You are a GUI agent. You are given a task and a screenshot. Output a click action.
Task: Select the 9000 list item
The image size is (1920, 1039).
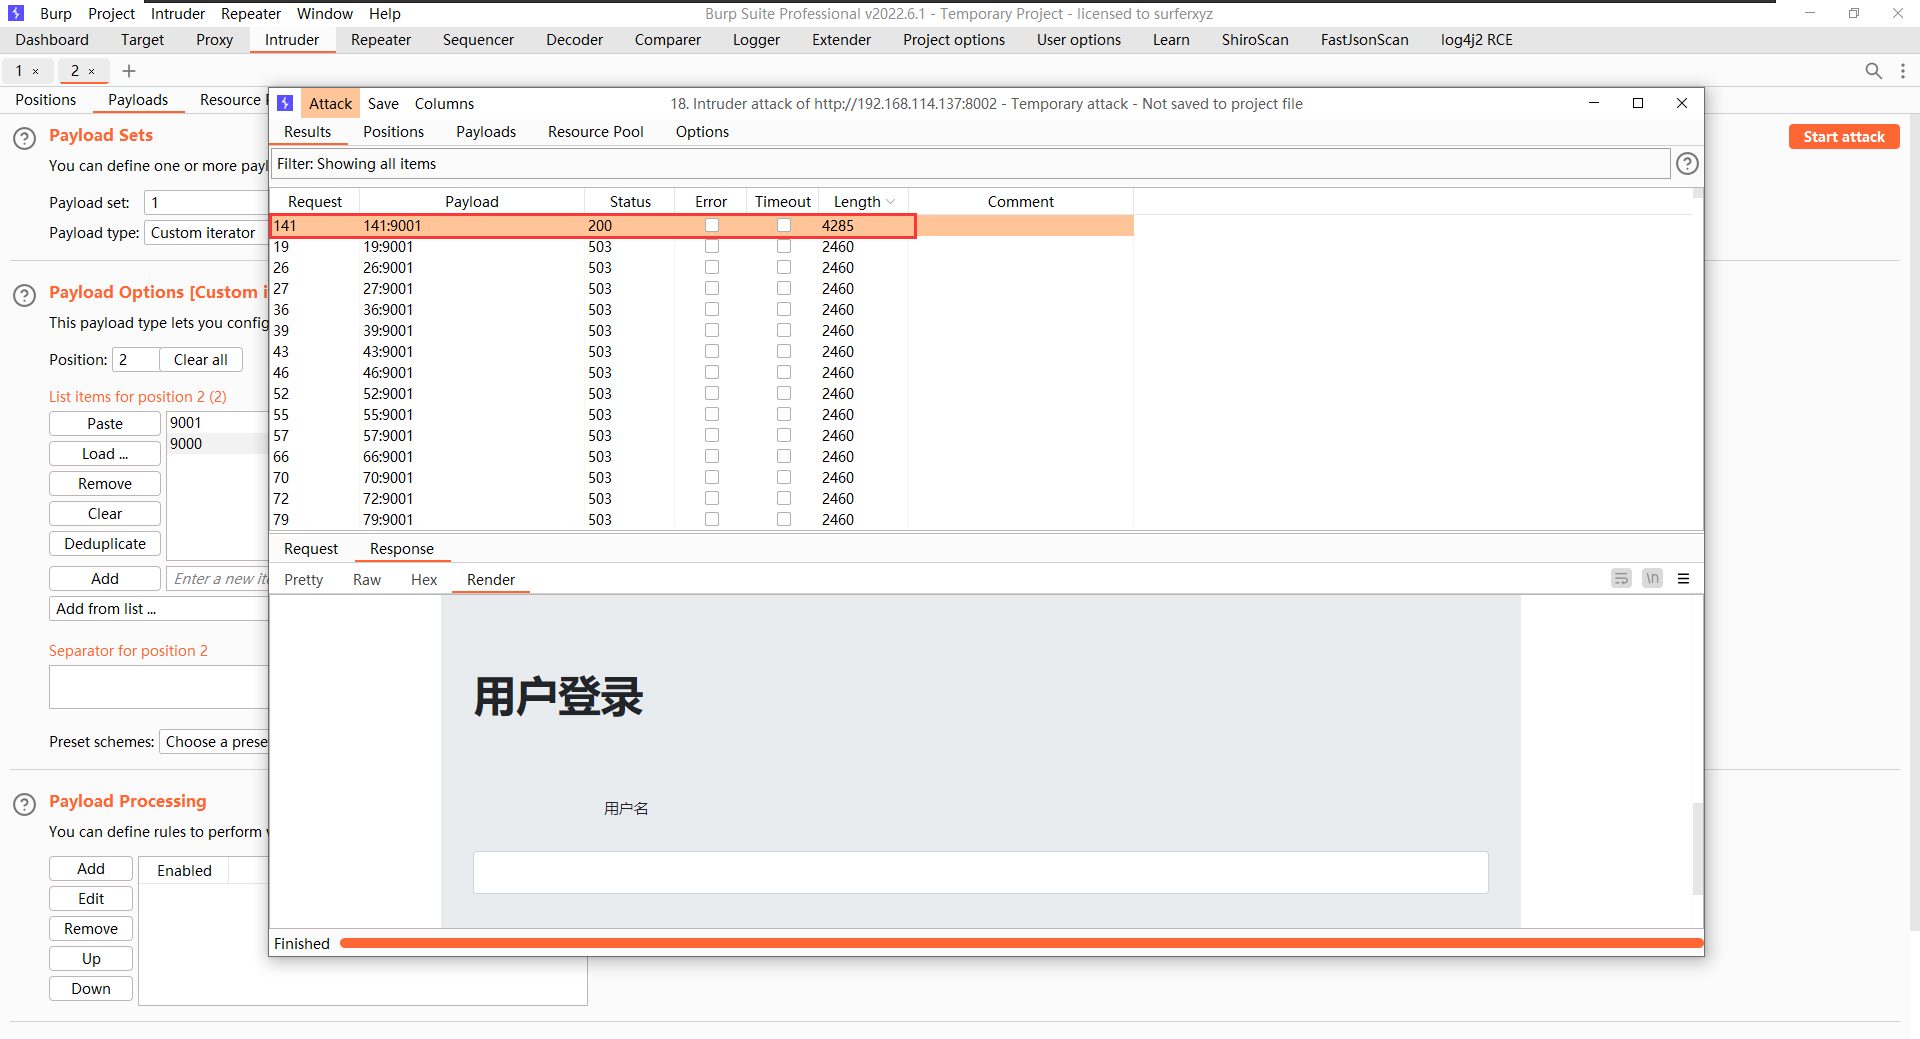pyautogui.click(x=217, y=444)
